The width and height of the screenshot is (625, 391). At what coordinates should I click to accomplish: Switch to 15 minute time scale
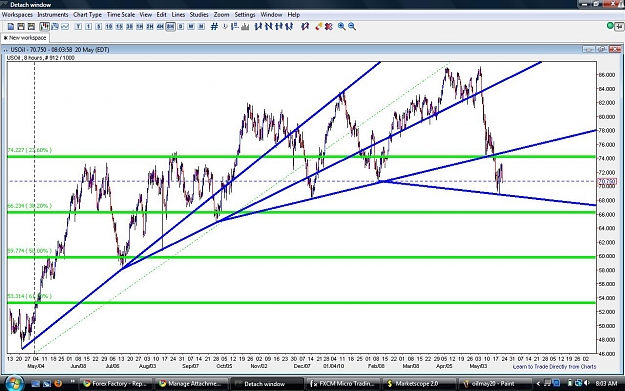119,27
